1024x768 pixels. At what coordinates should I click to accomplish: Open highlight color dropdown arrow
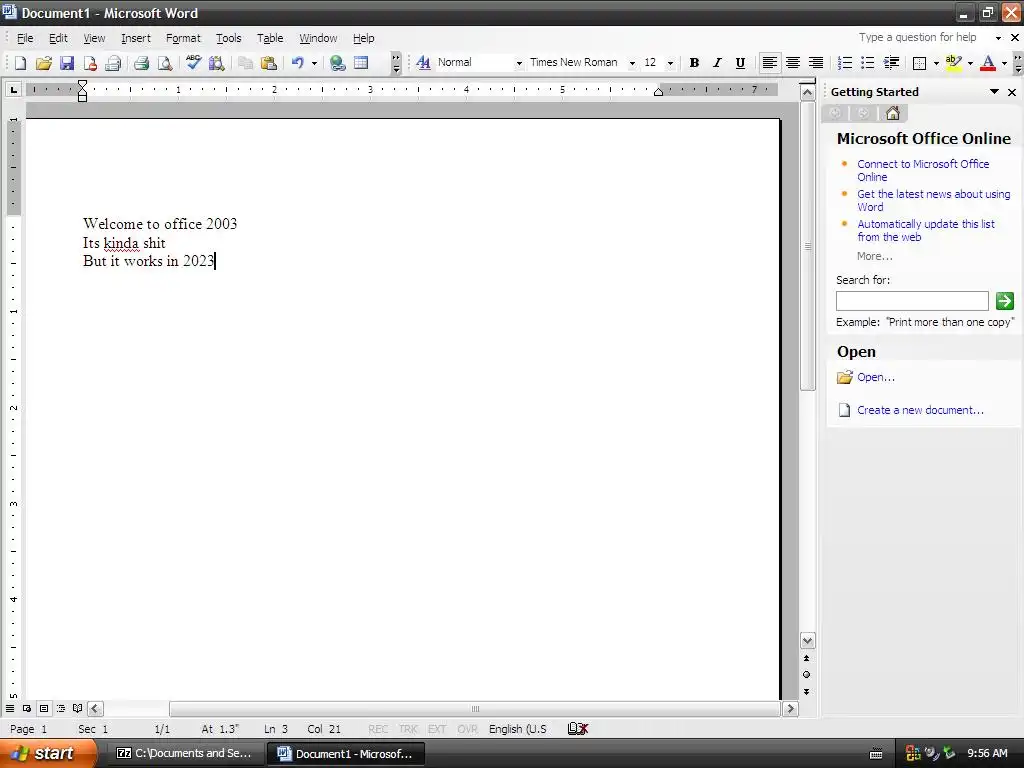[x=970, y=63]
